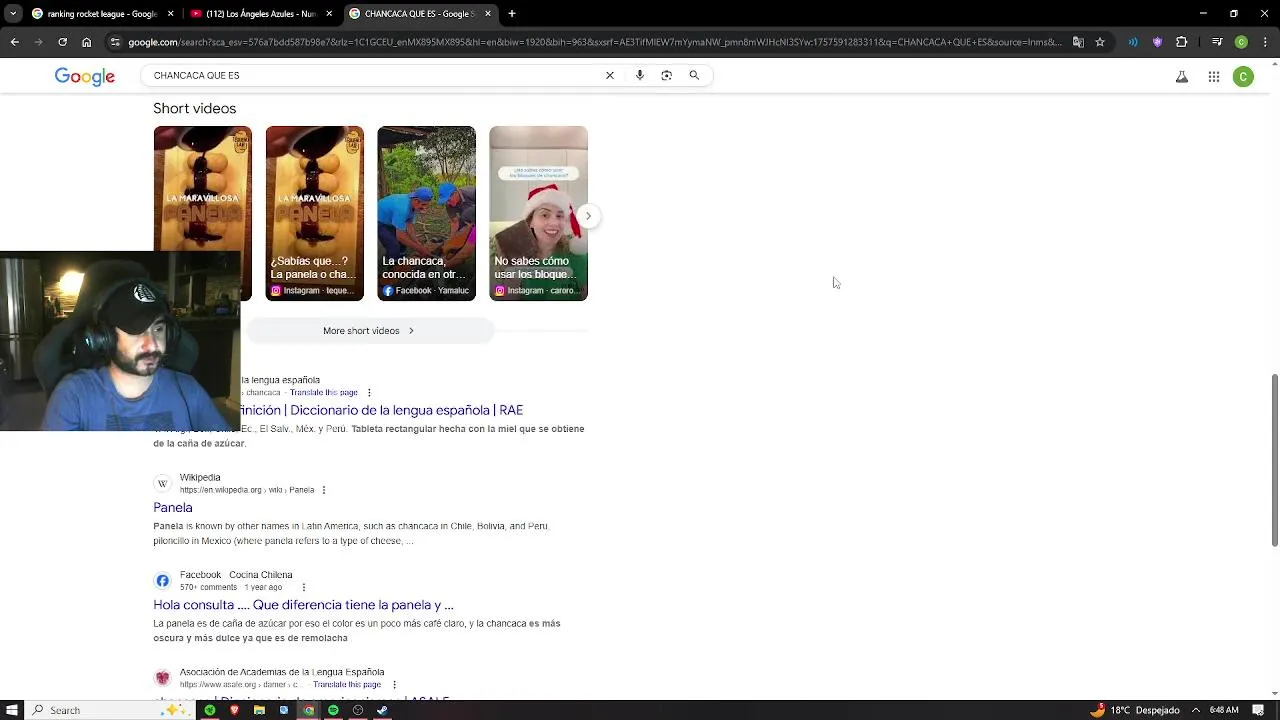
Task: Open Google account avatar on page
Action: click(x=1244, y=77)
